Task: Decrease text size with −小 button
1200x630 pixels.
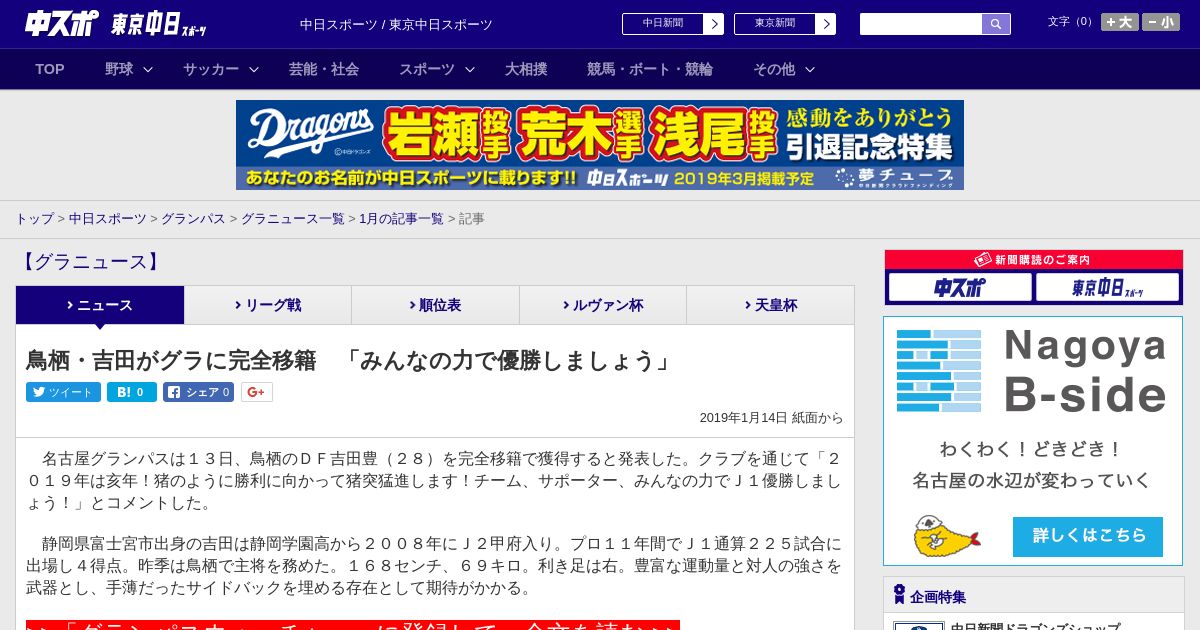Action: [1161, 22]
